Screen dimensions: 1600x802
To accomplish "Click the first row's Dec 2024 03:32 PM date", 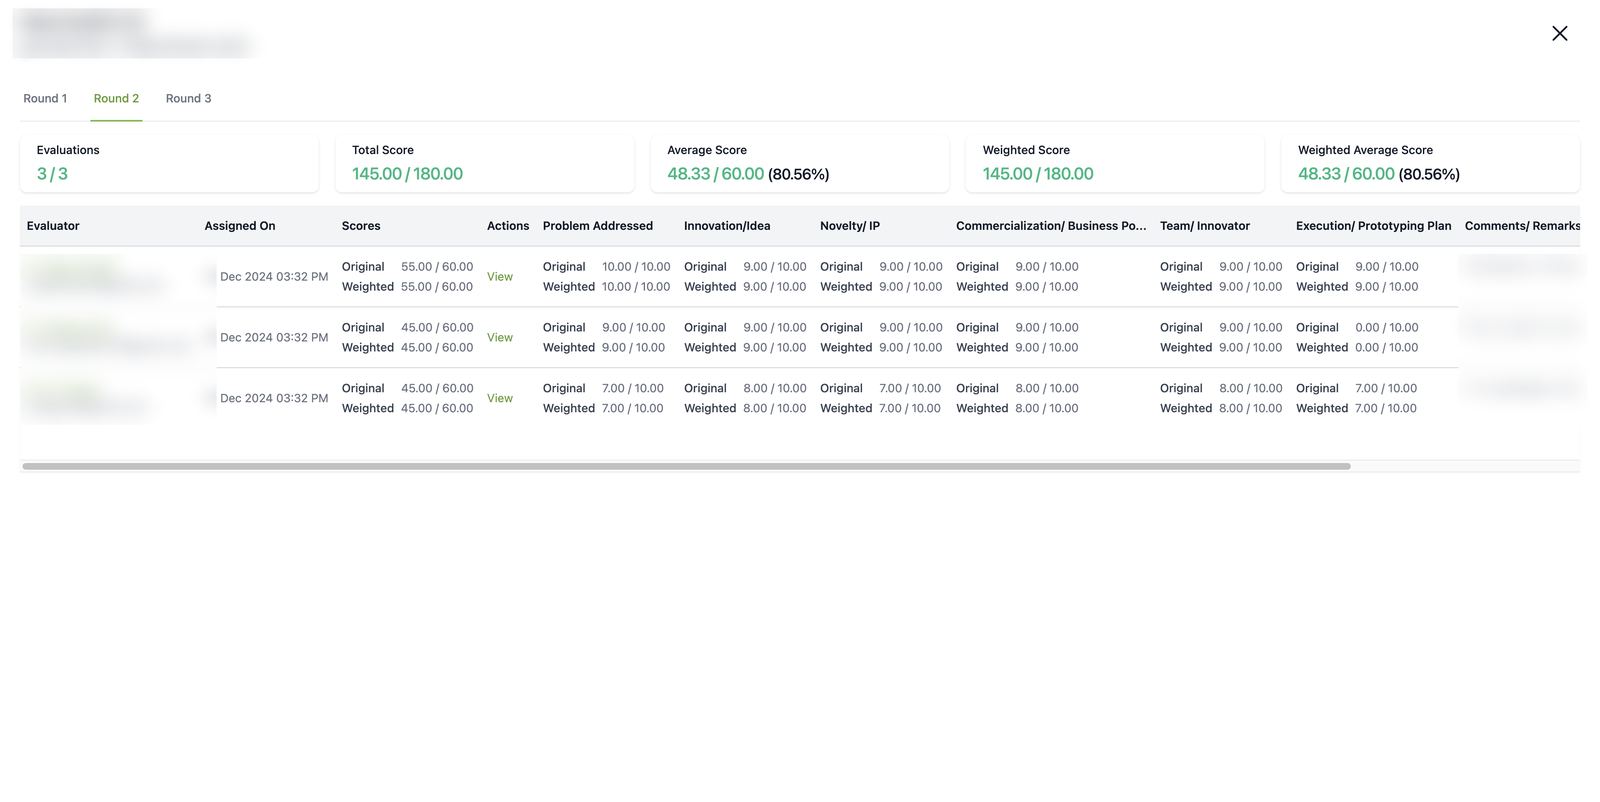I will [x=274, y=277].
